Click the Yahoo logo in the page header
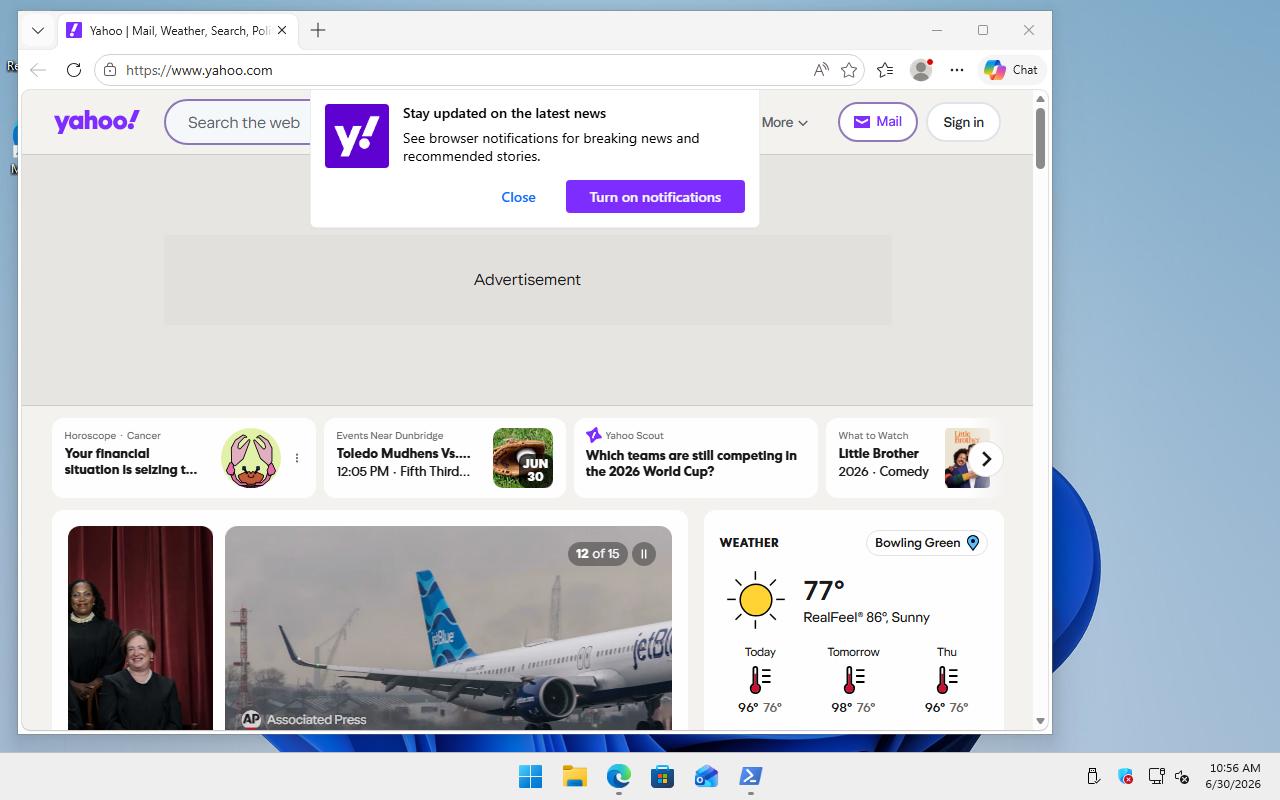 tap(97, 122)
